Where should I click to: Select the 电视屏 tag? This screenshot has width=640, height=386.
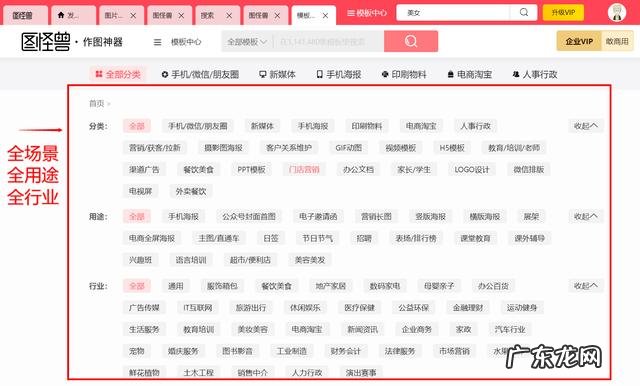click(x=140, y=191)
